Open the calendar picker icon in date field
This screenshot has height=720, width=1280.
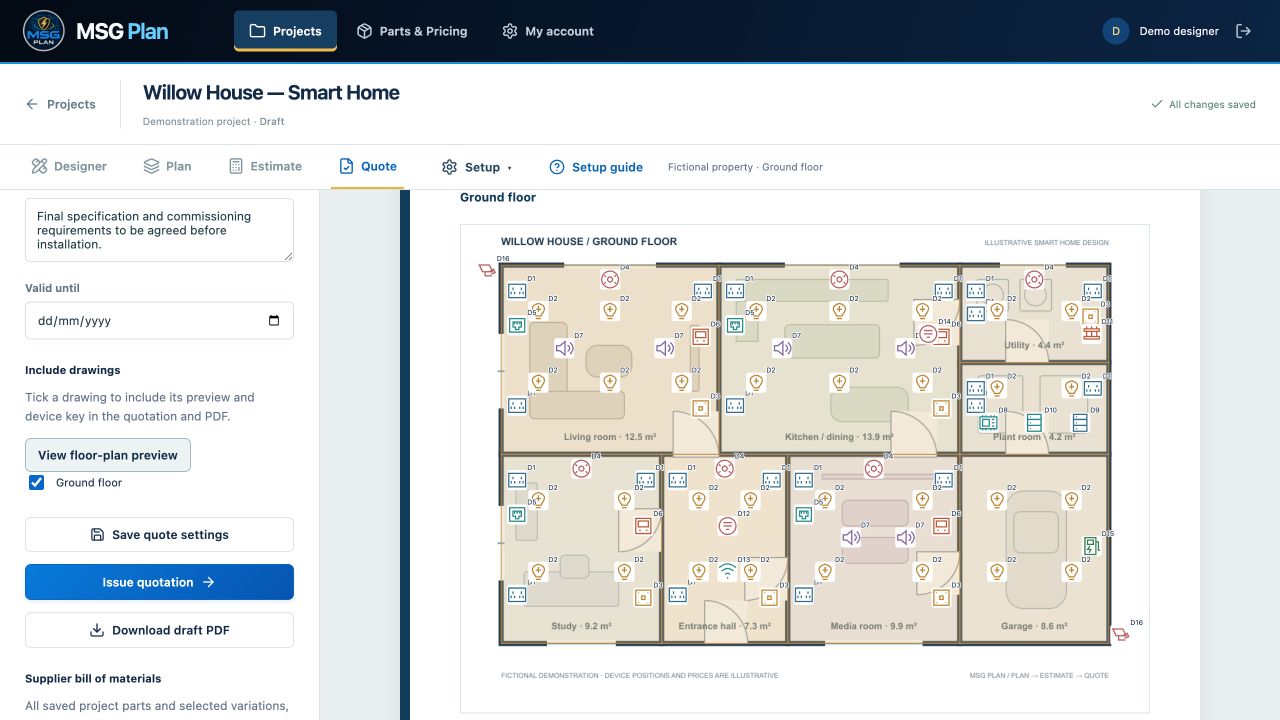(275, 321)
